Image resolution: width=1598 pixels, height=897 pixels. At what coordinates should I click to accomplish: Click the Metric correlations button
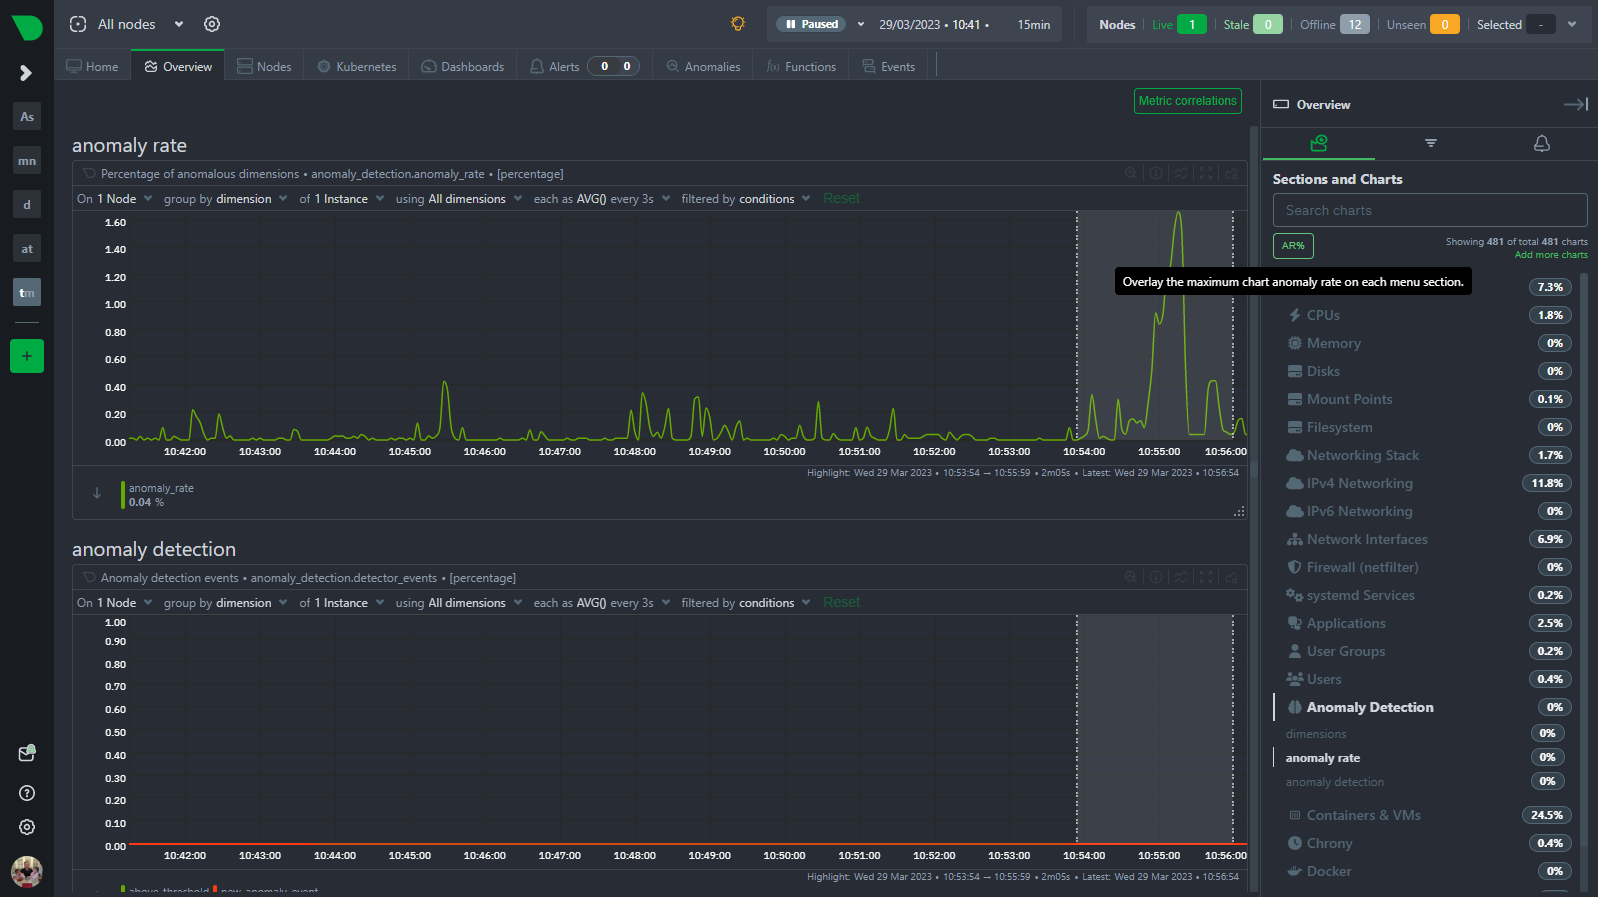click(1187, 101)
